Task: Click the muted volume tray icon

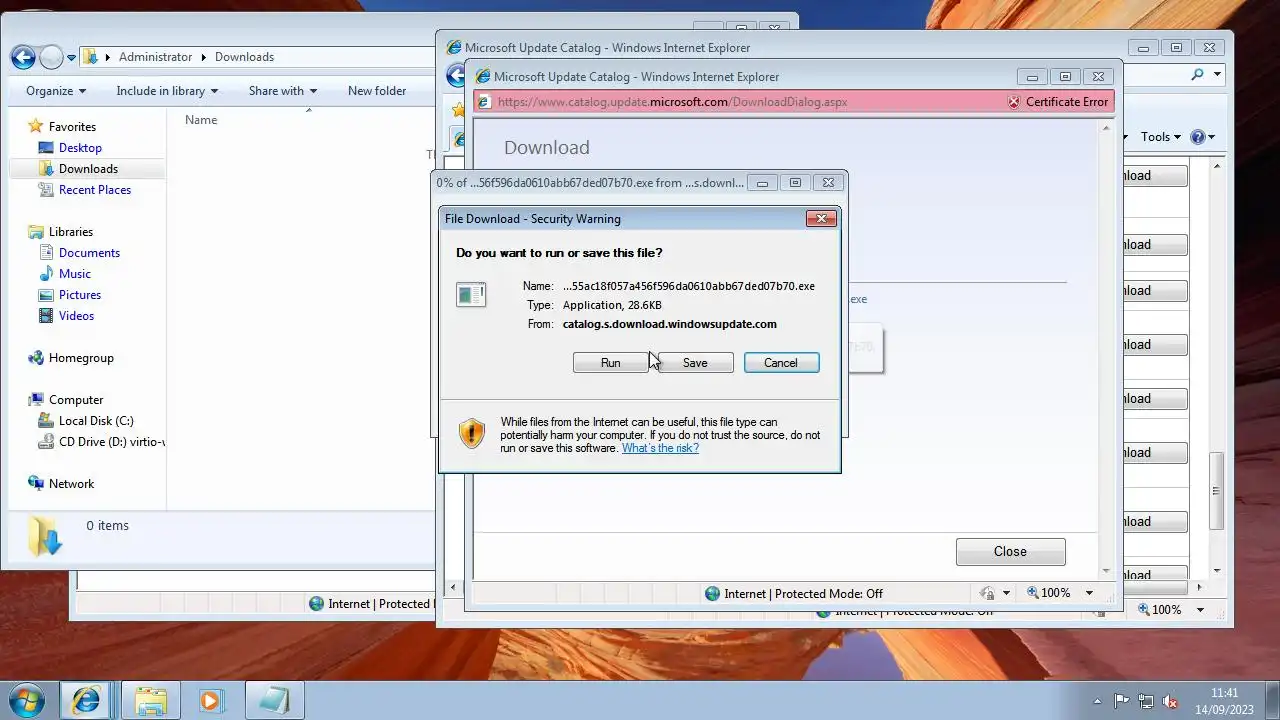Action: [1169, 702]
